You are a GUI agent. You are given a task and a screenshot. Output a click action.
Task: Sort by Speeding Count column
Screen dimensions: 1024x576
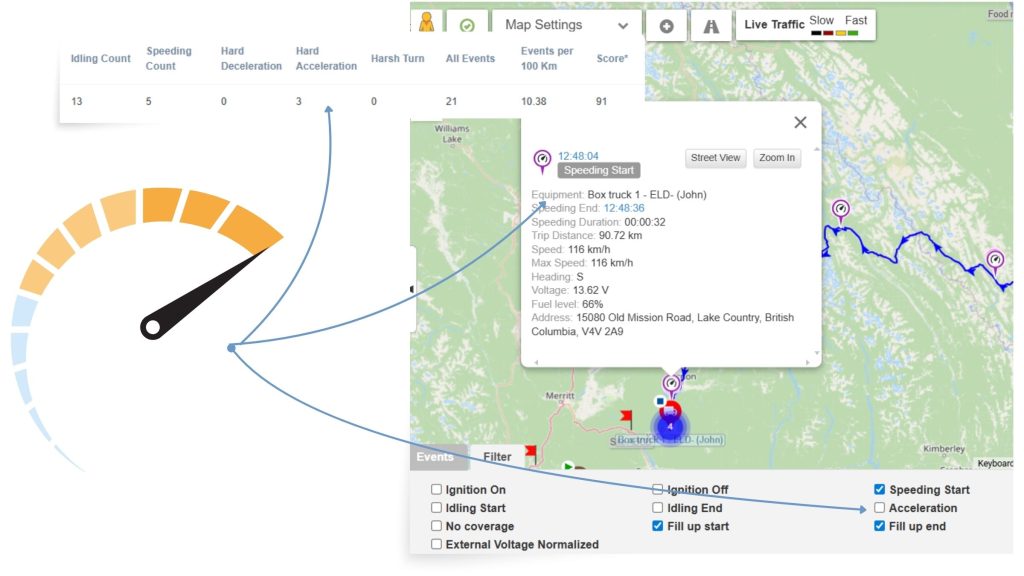tap(168, 59)
